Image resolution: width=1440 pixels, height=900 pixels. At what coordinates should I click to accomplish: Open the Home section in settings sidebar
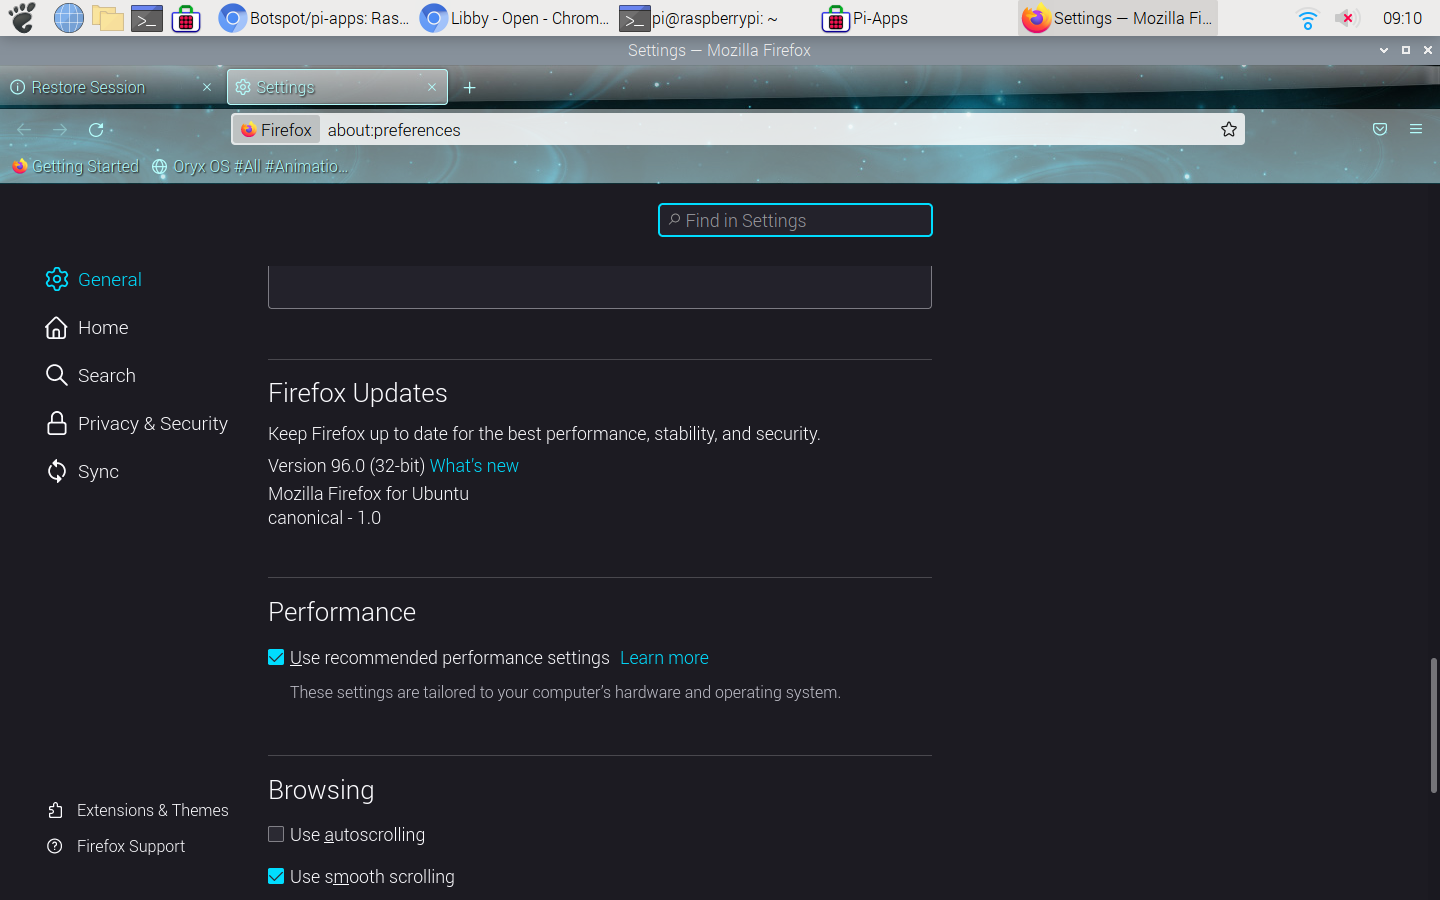click(x=103, y=327)
